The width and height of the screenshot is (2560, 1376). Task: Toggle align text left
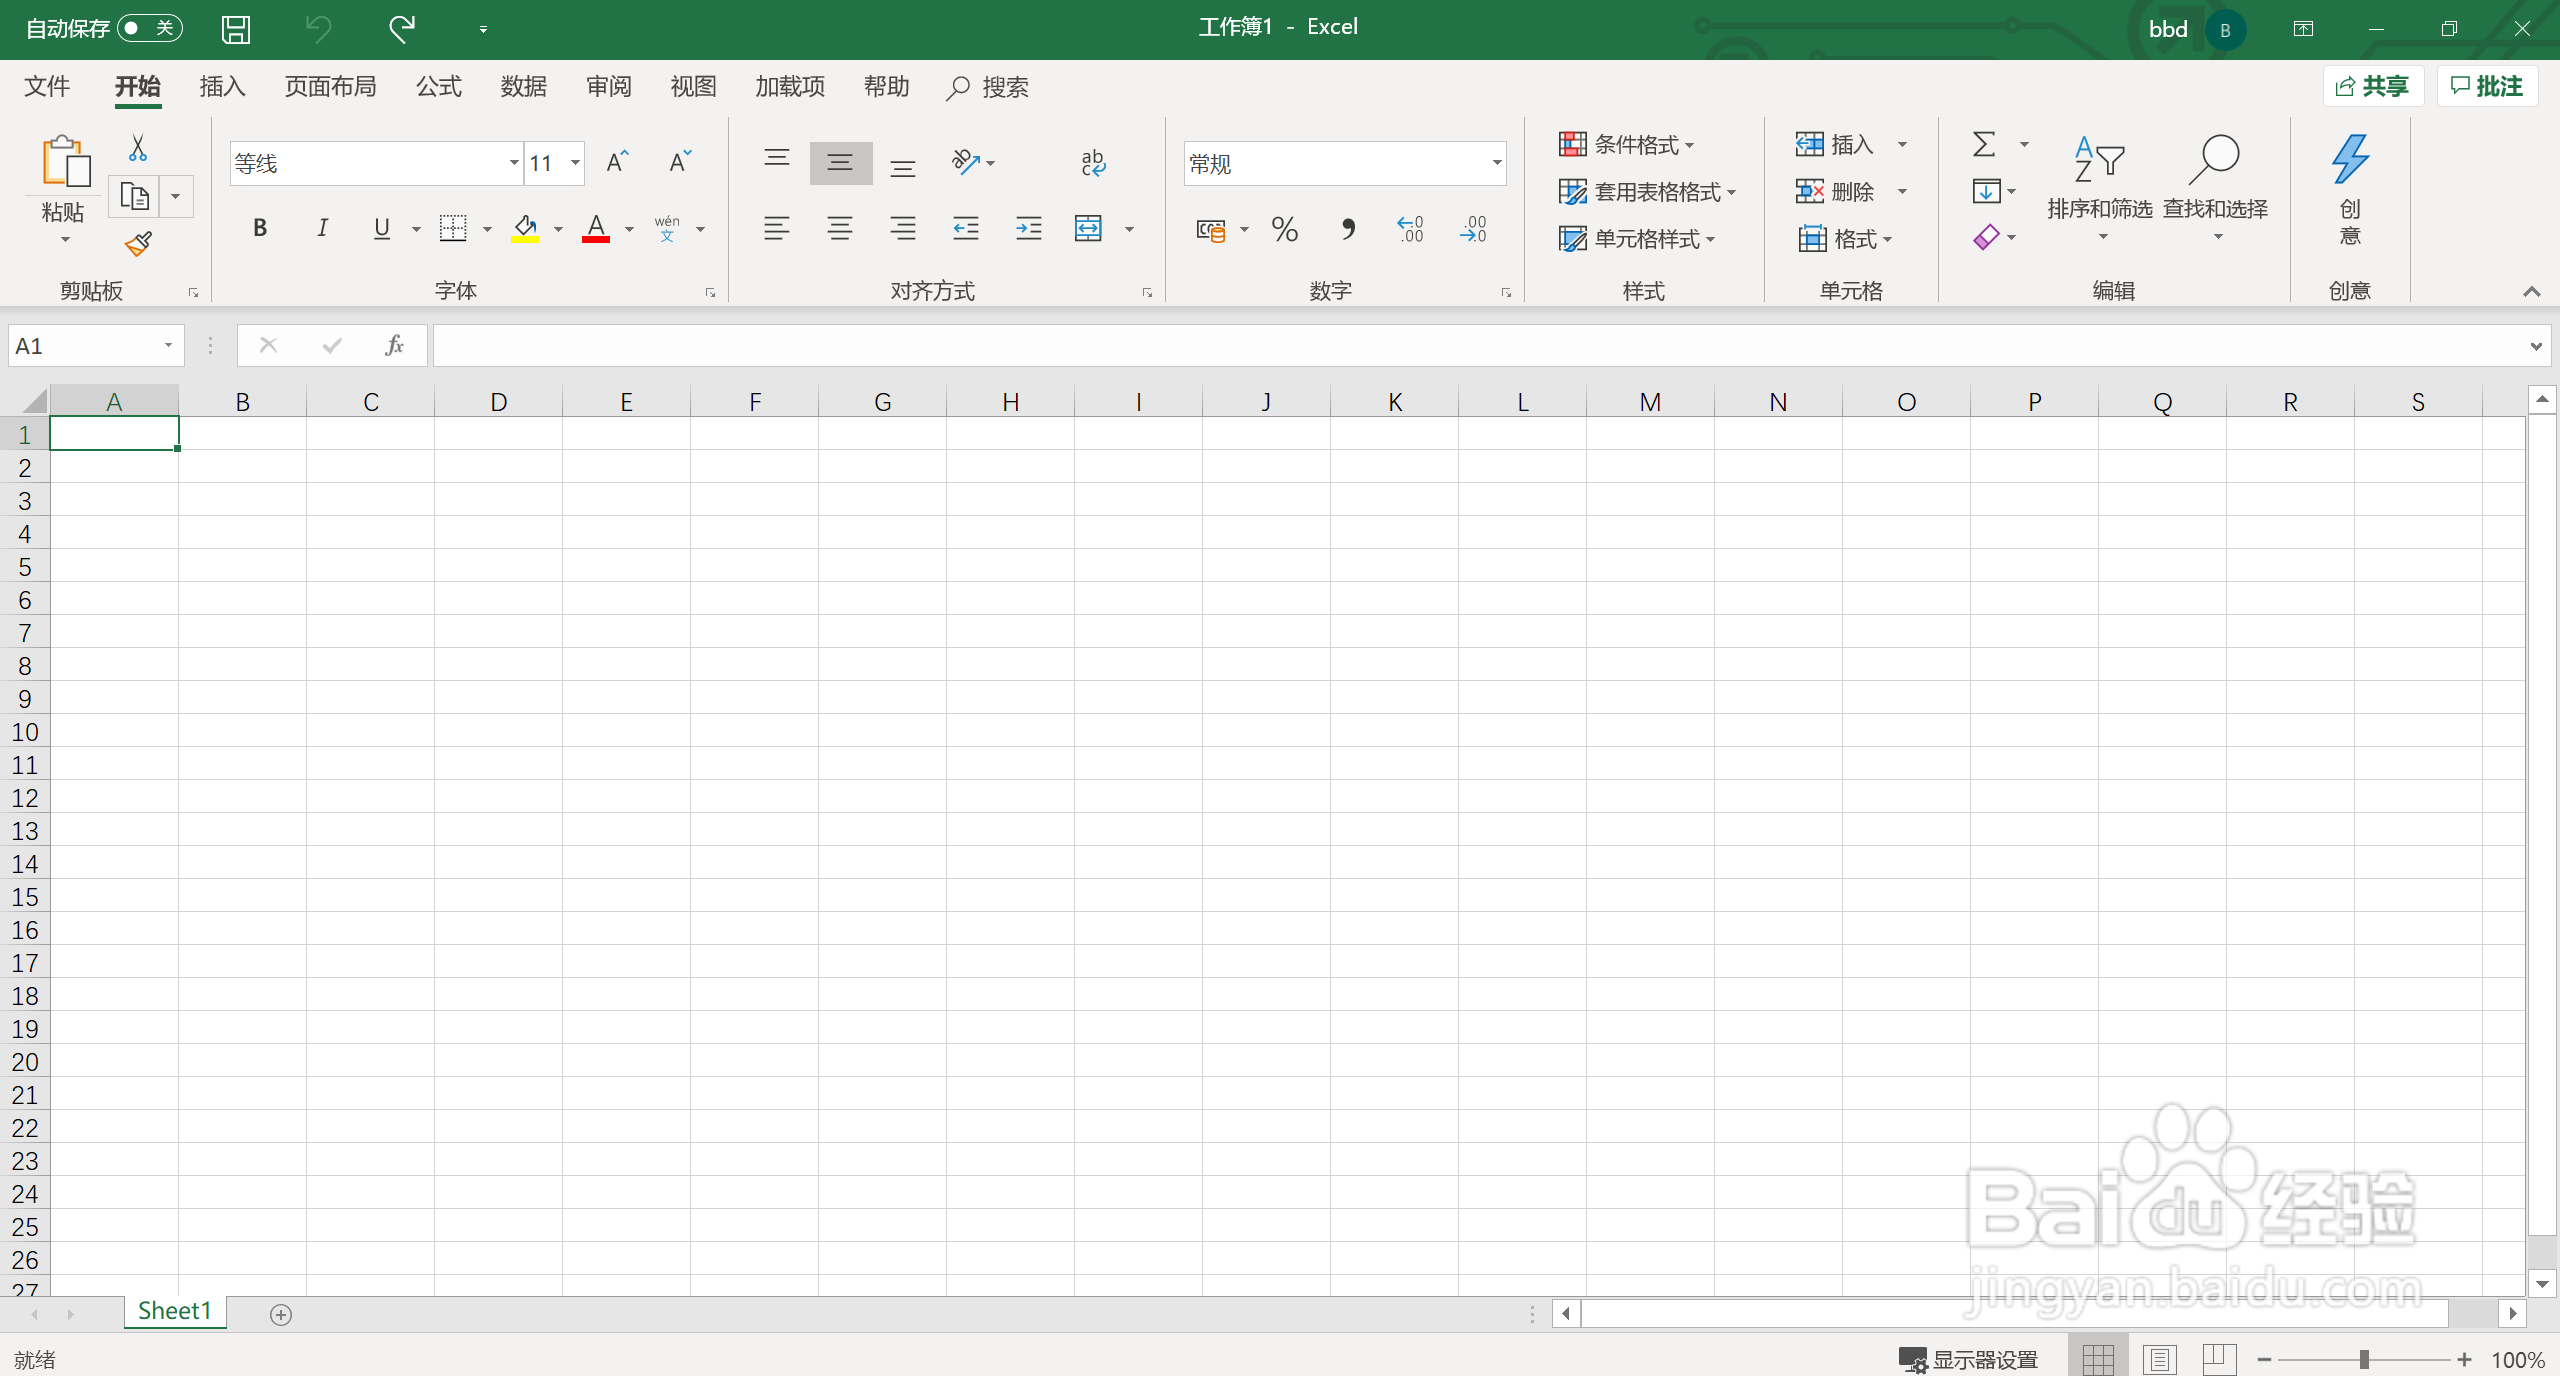pos(777,228)
